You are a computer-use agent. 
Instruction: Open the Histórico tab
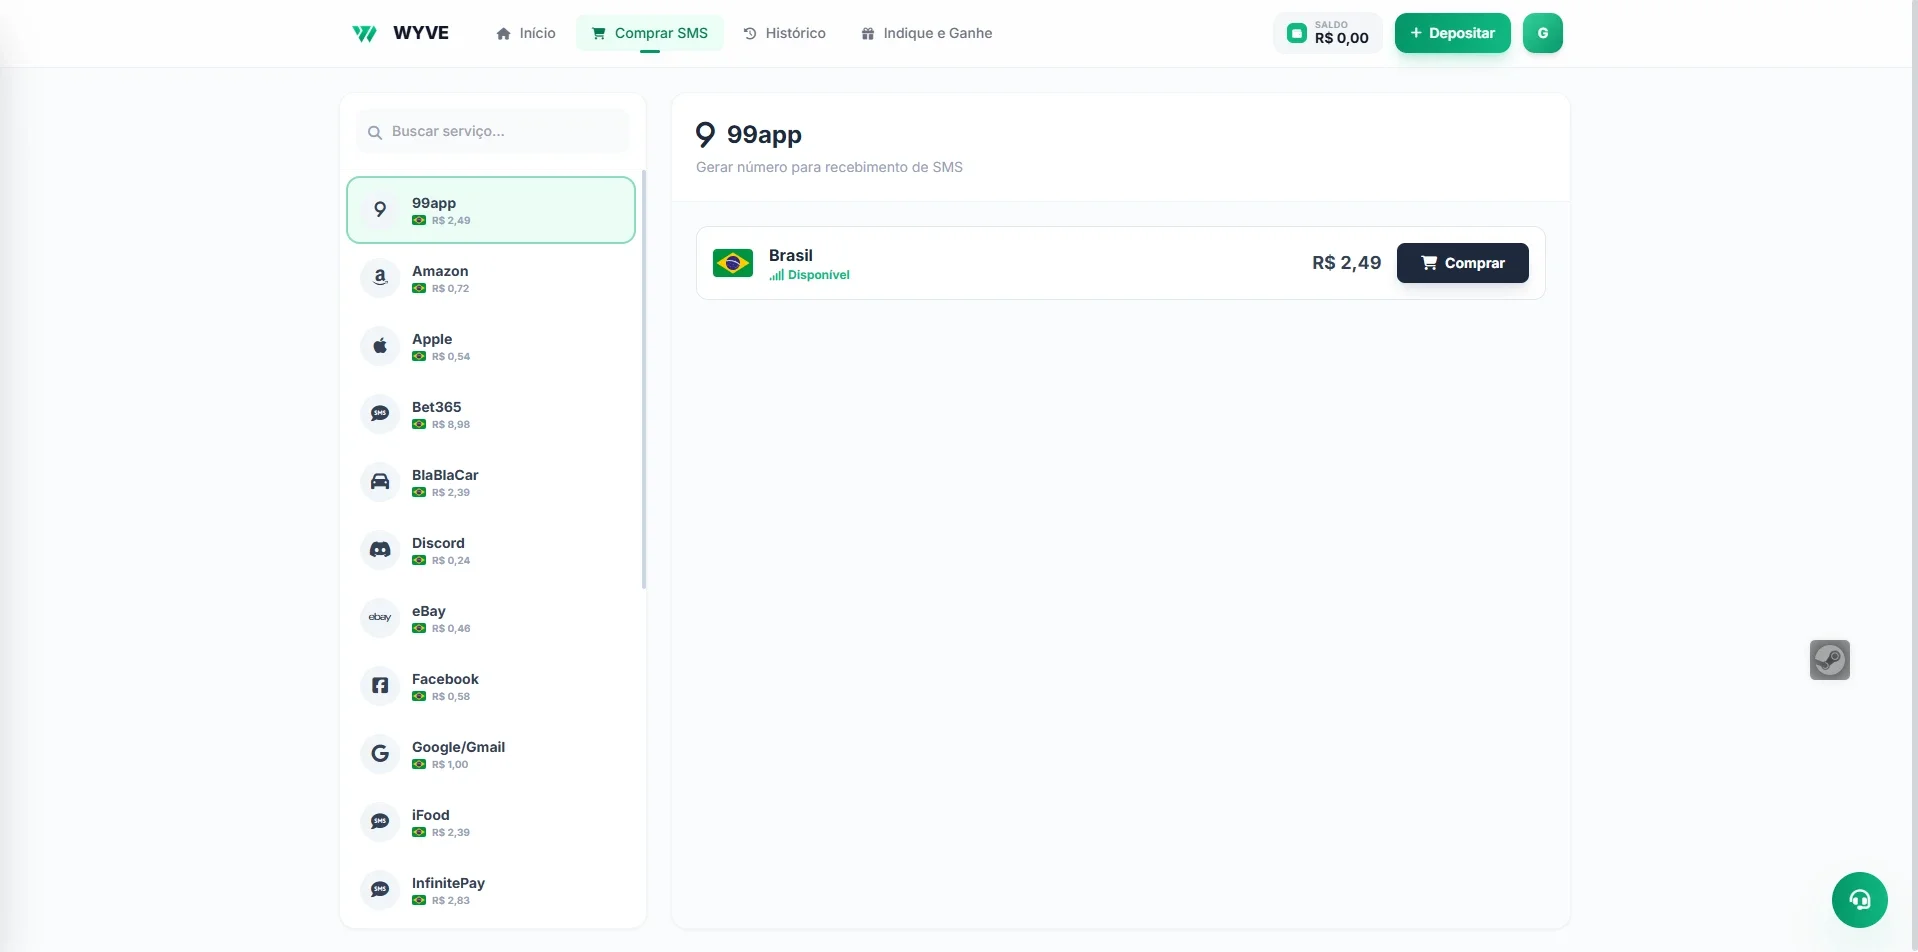(785, 33)
